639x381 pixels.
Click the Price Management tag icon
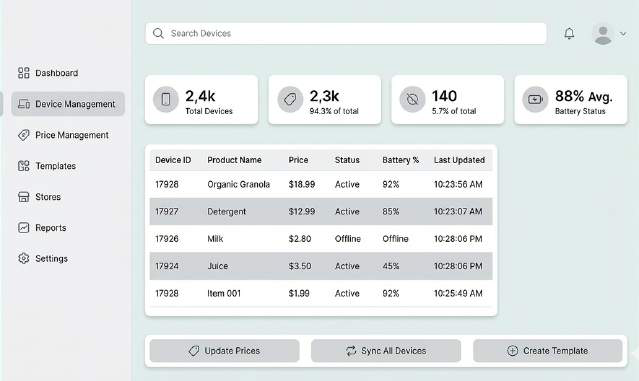click(24, 135)
